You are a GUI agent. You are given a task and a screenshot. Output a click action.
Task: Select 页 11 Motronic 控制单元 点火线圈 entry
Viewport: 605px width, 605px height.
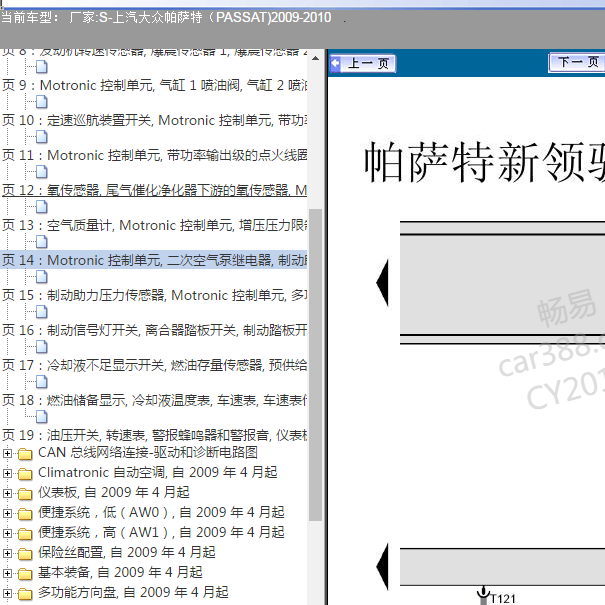point(154,155)
